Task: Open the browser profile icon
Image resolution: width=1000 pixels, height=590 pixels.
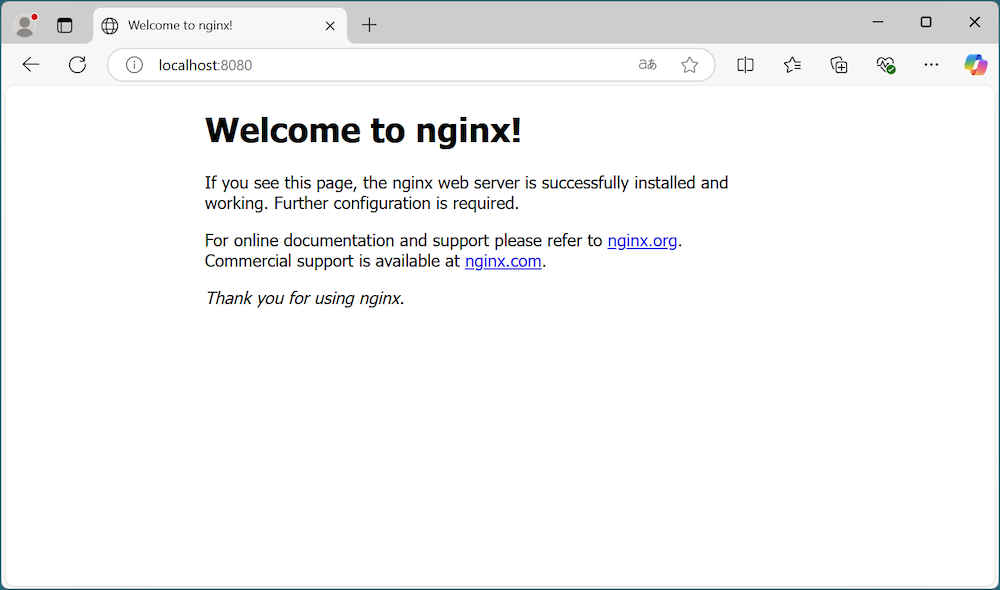Action: (26, 26)
